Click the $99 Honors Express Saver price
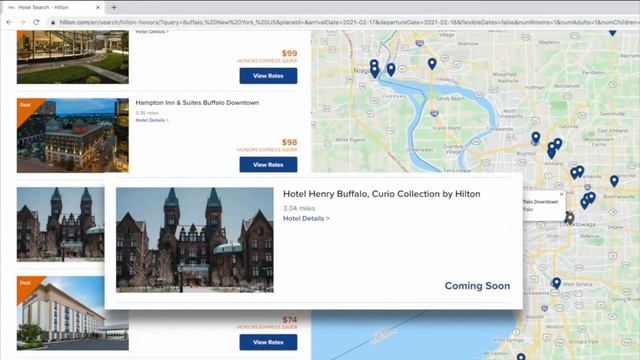Viewport: 640px width, 360px height. [289, 53]
